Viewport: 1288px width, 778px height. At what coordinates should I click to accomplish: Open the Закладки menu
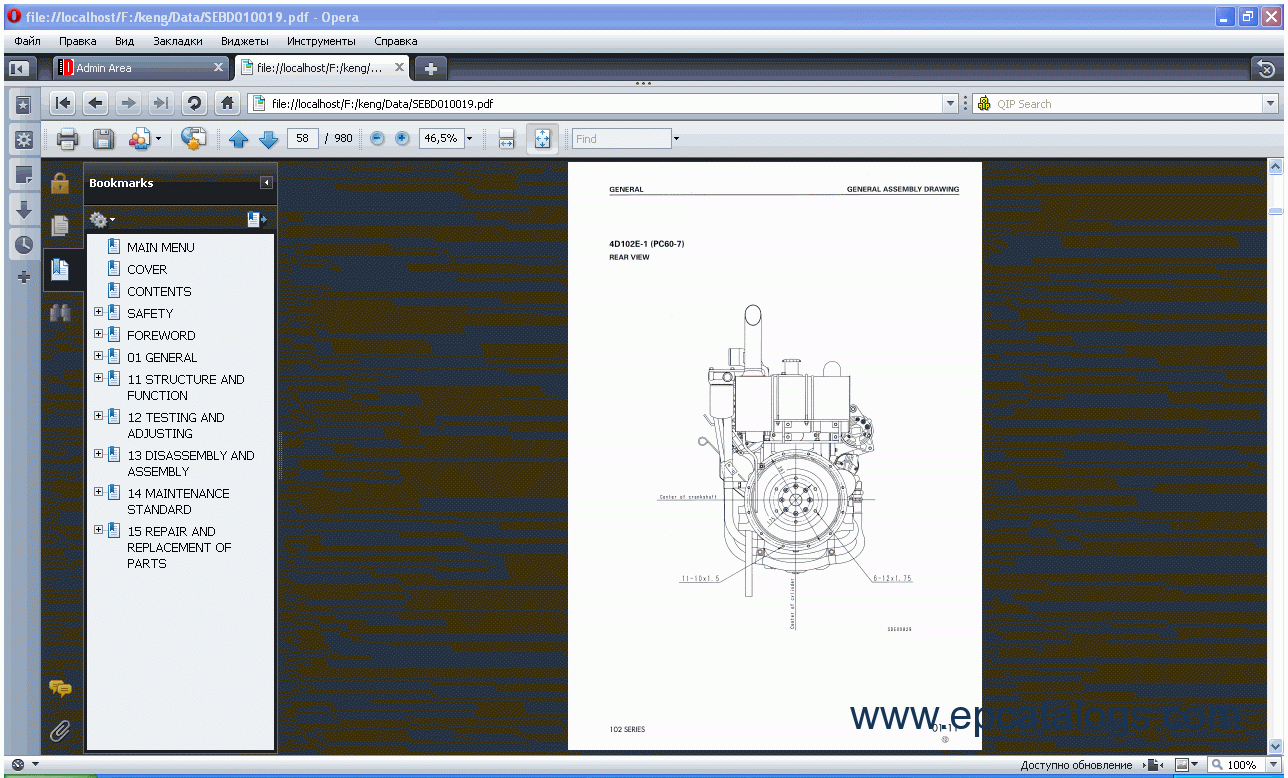click(178, 41)
